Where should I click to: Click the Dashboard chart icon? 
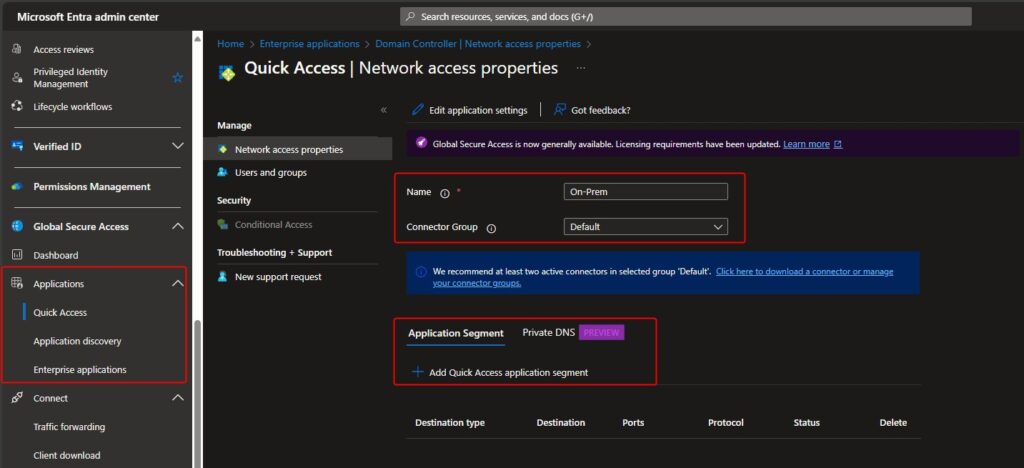(x=18, y=255)
